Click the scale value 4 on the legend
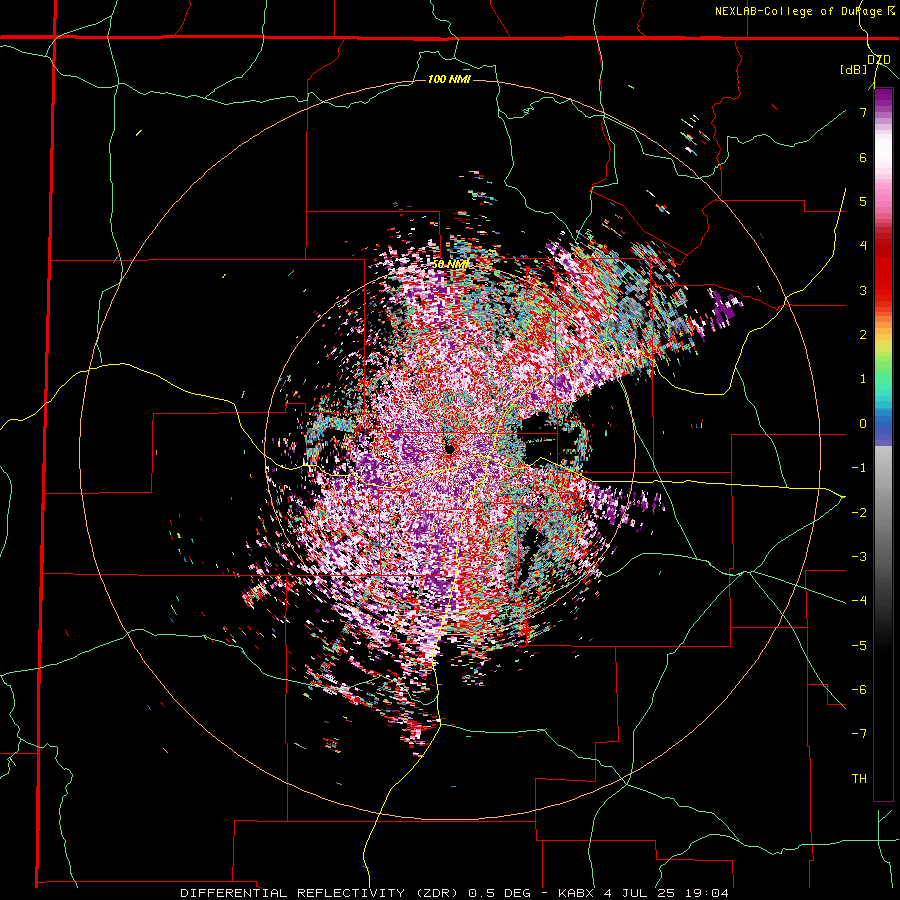900x900 pixels. point(863,245)
